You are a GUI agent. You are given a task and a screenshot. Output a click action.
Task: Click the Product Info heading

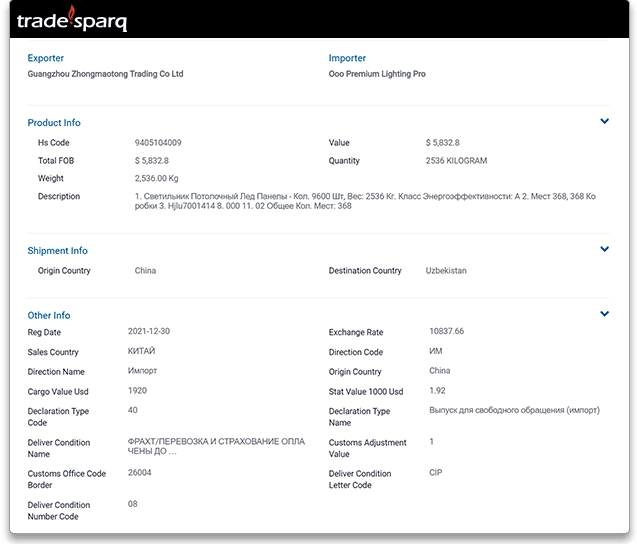[54, 123]
